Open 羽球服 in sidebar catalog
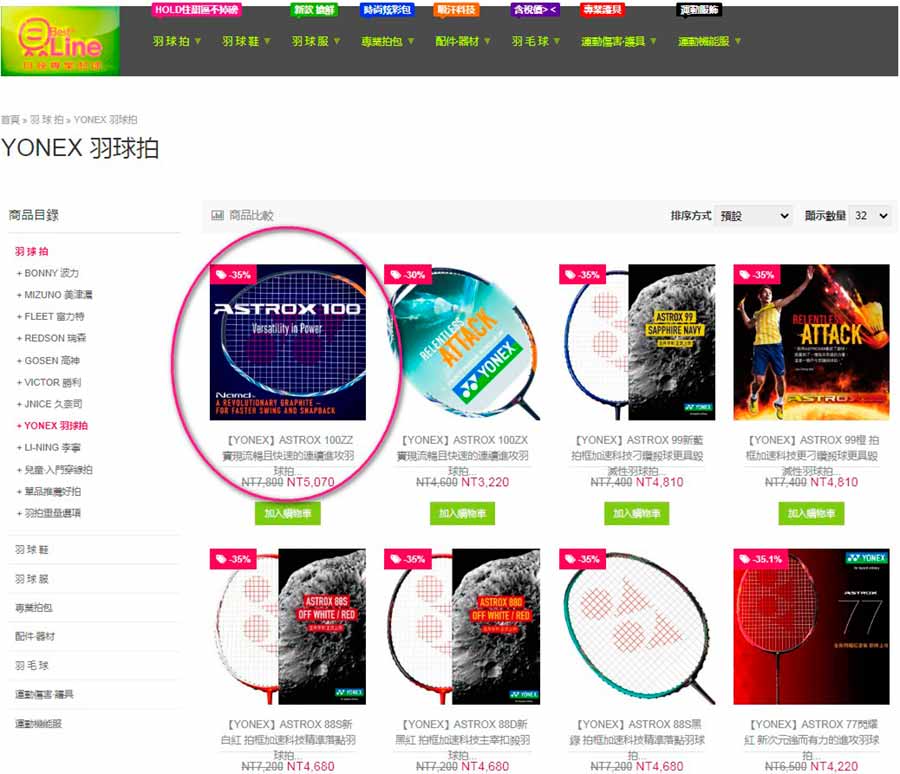 [32, 579]
